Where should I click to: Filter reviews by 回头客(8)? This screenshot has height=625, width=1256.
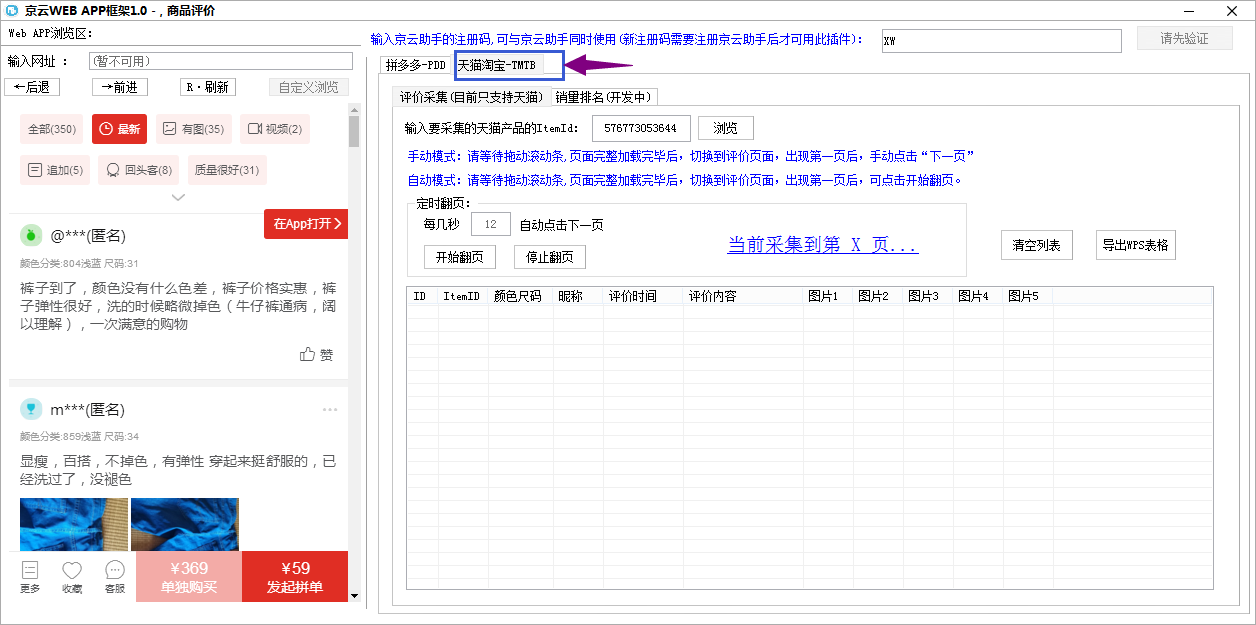[x=139, y=170]
